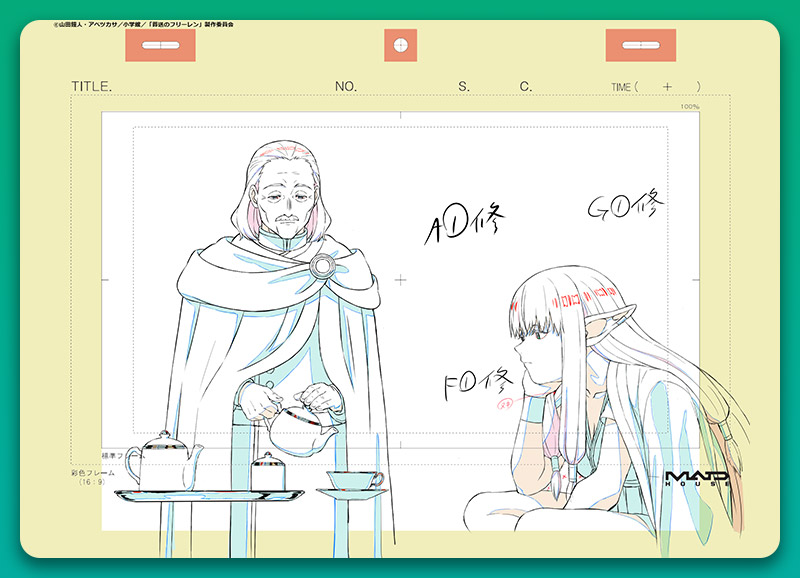Click the "(16:9)" ratio text
Screen dimensions: 800x578
click(x=92, y=482)
